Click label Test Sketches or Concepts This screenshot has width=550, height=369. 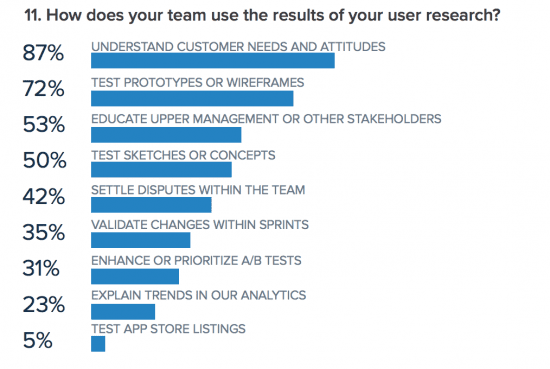coord(183,155)
